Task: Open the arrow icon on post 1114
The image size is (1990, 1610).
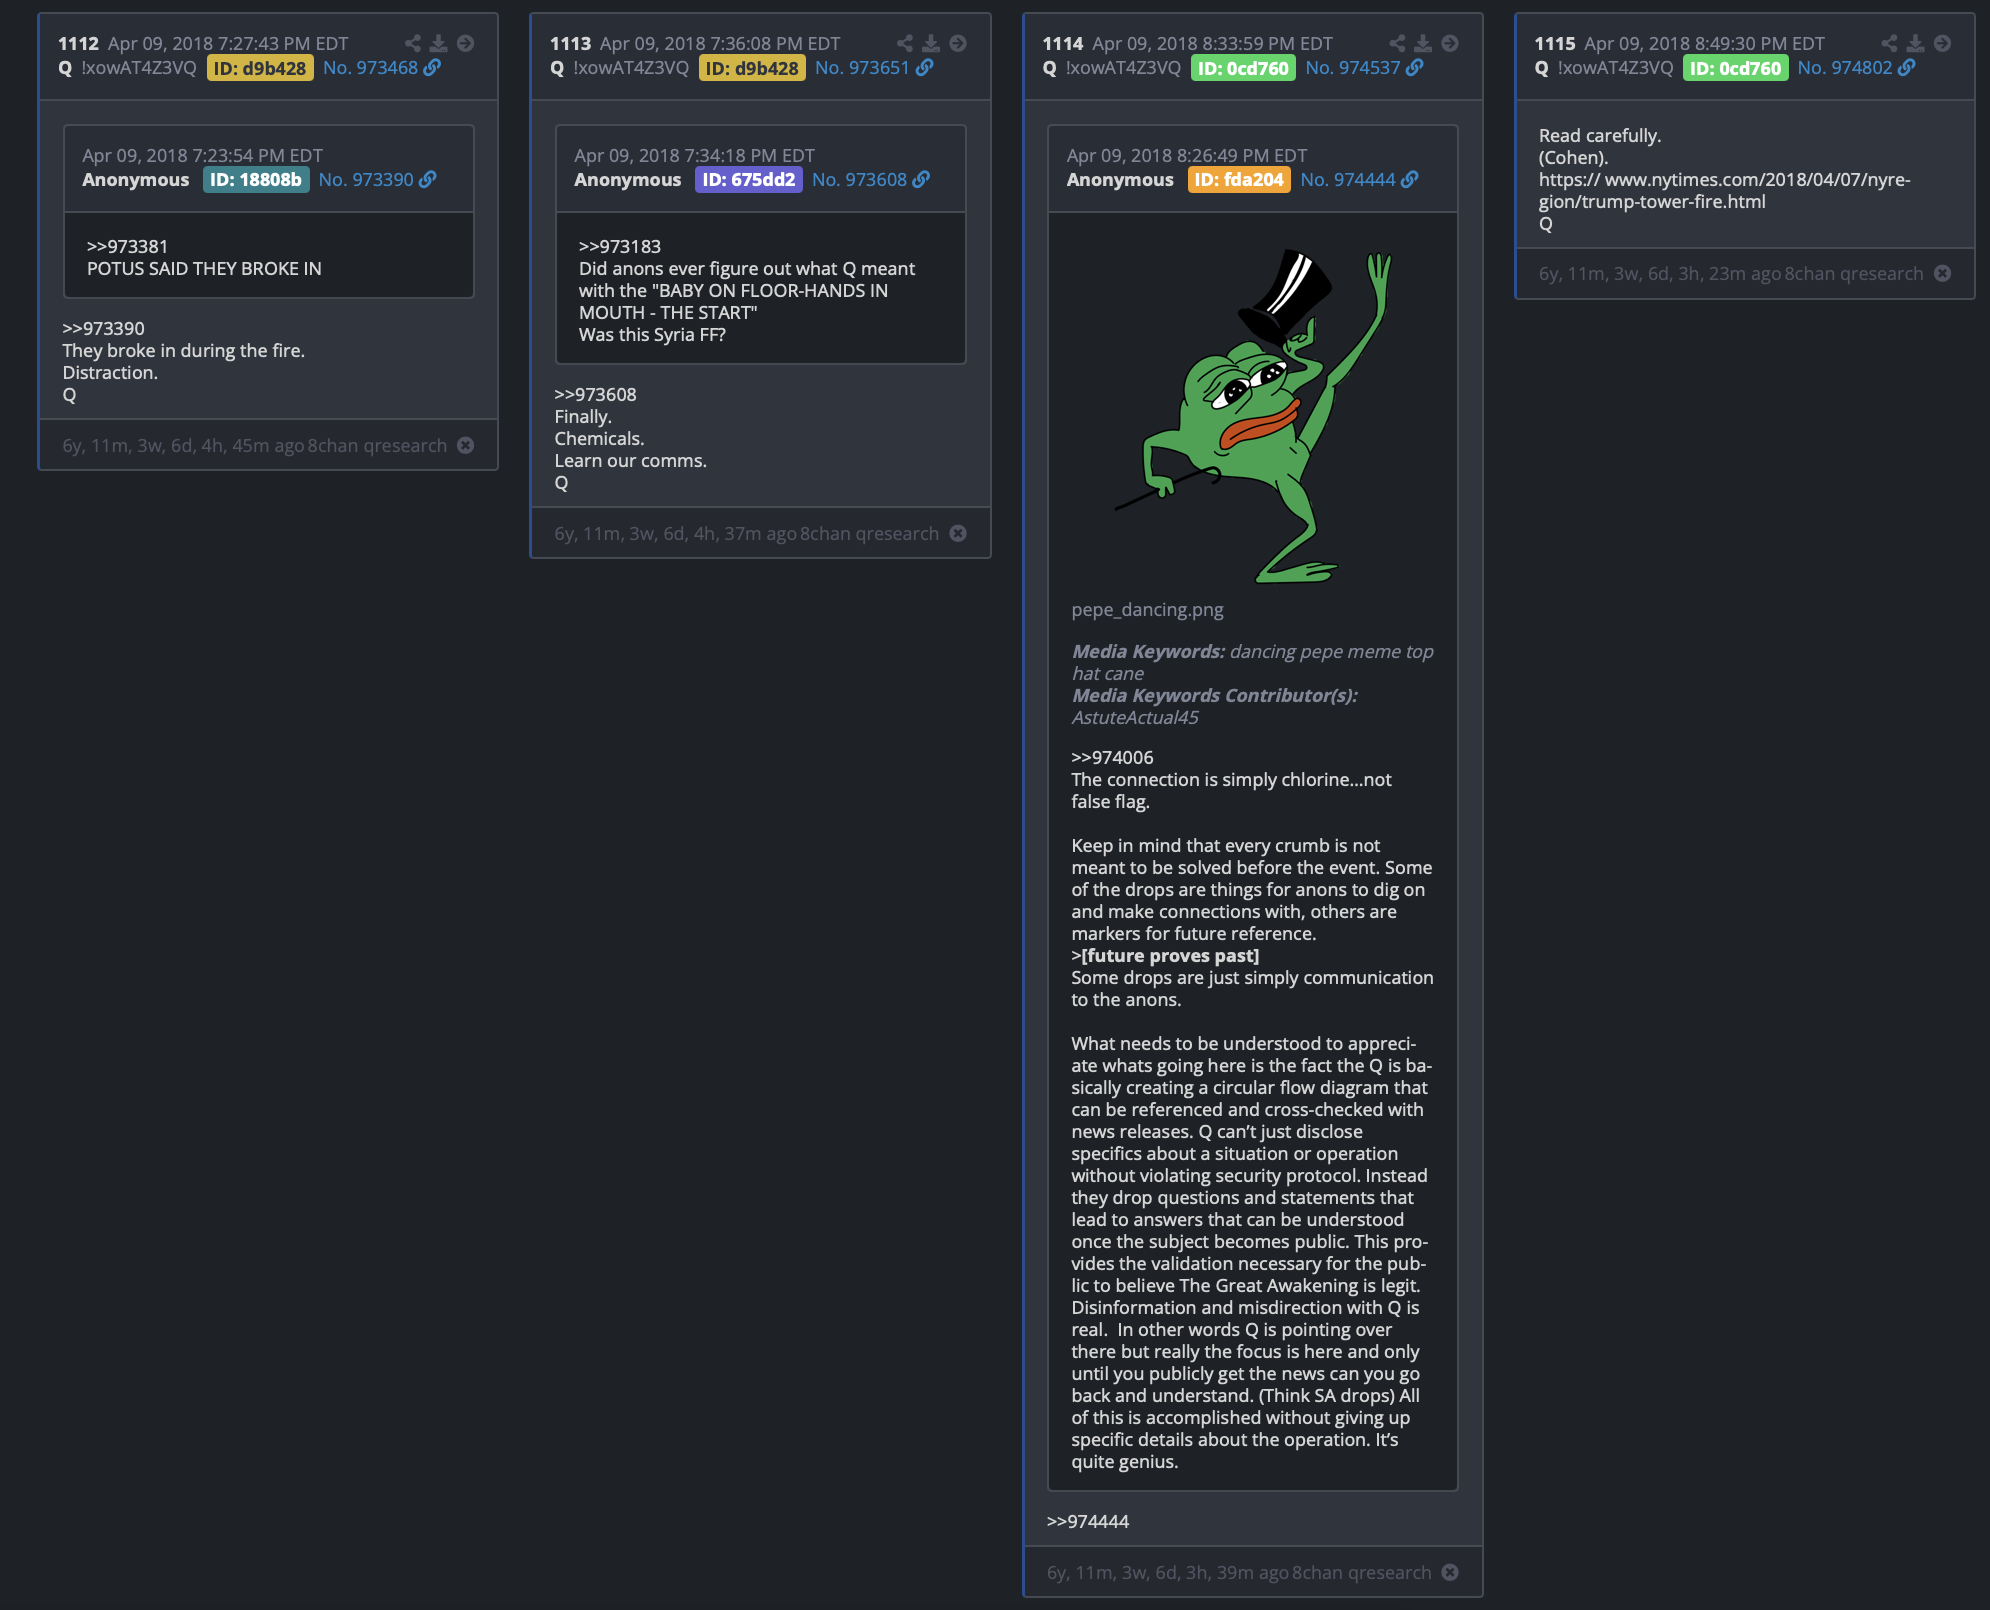Action: pyautogui.click(x=1450, y=43)
